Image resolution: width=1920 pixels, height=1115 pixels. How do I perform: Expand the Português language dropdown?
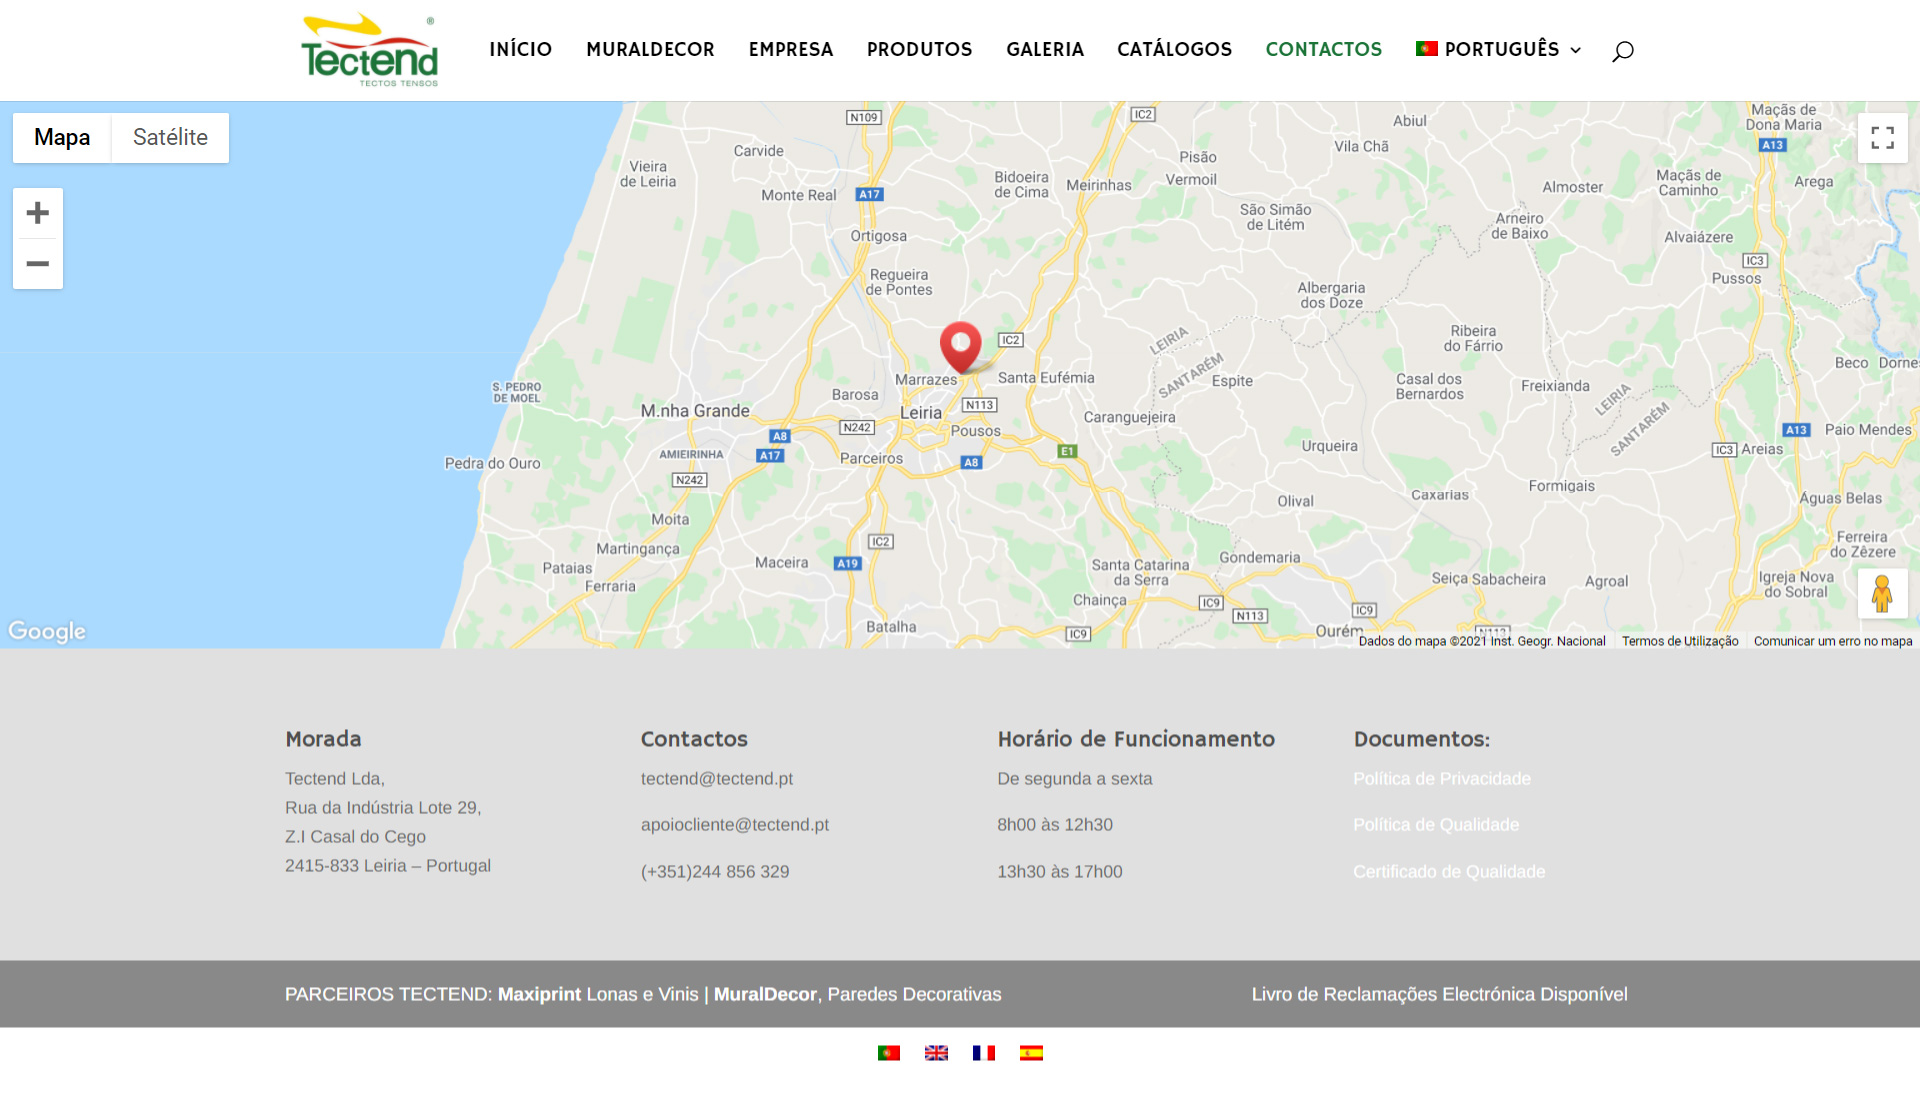pos(1498,50)
